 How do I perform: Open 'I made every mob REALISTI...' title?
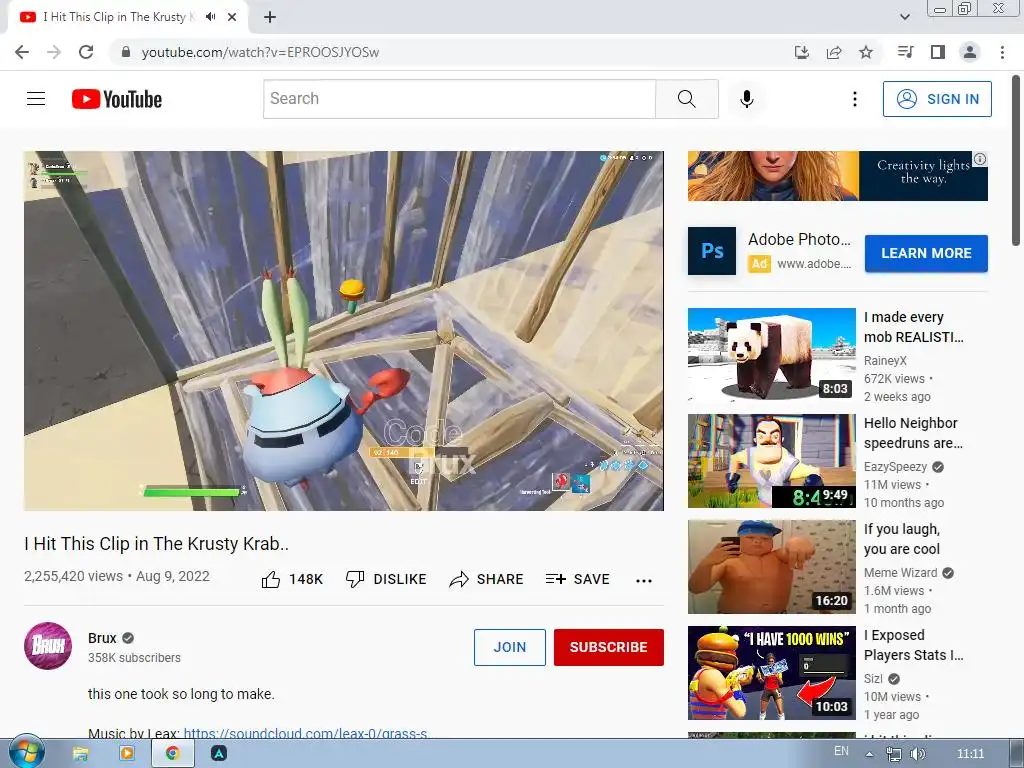tap(913, 327)
